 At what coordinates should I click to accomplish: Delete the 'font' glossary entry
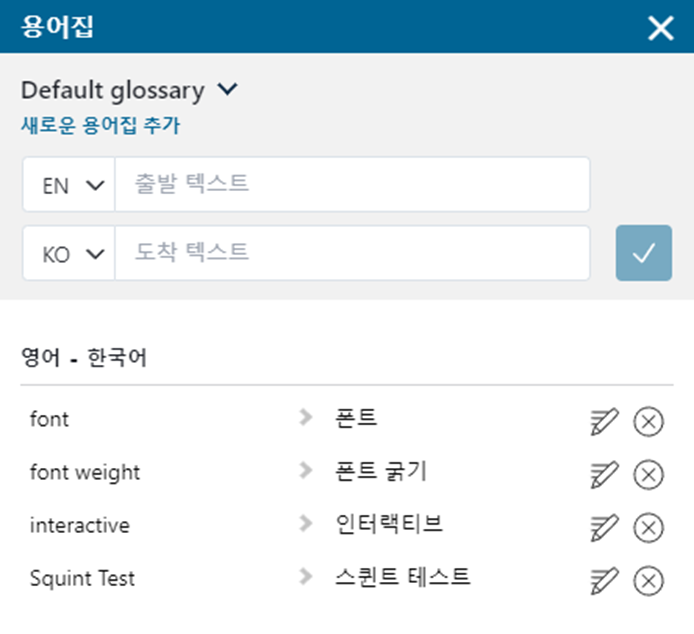649,421
